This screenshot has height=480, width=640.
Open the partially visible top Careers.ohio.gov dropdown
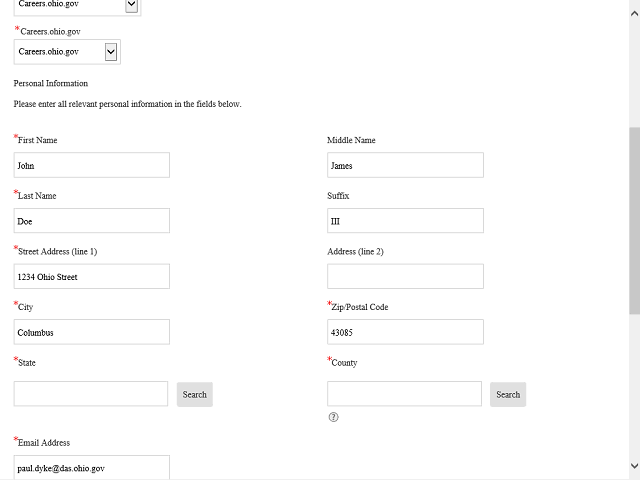coord(78,7)
